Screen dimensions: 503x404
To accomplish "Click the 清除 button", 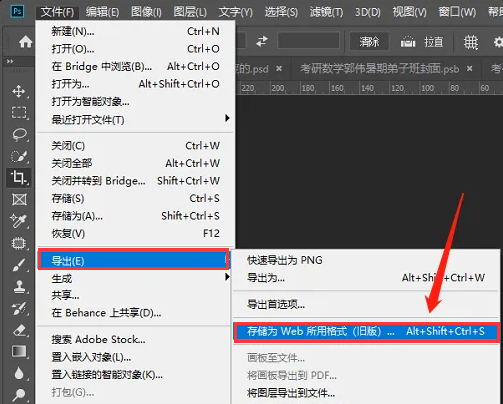I will click(x=369, y=42).
